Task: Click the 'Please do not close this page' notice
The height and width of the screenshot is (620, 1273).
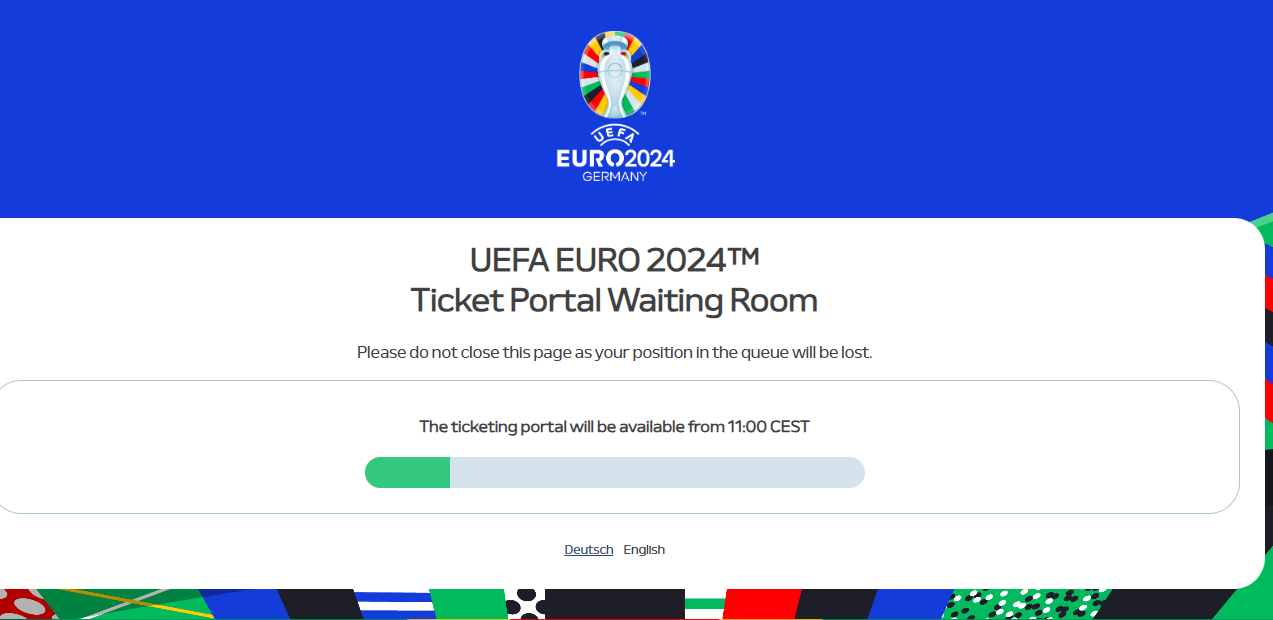Action: pyautogui.click(x=614, y=352)
